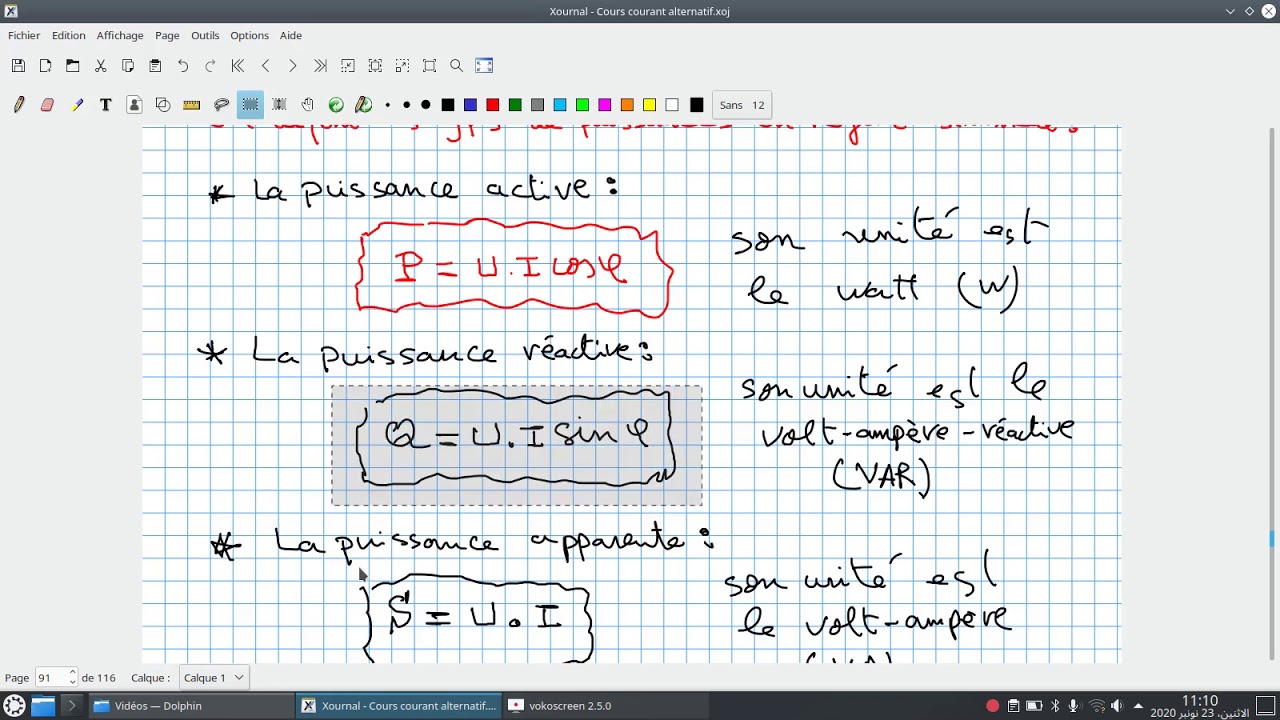Pick the magenta color swatch

click(604, 105)
